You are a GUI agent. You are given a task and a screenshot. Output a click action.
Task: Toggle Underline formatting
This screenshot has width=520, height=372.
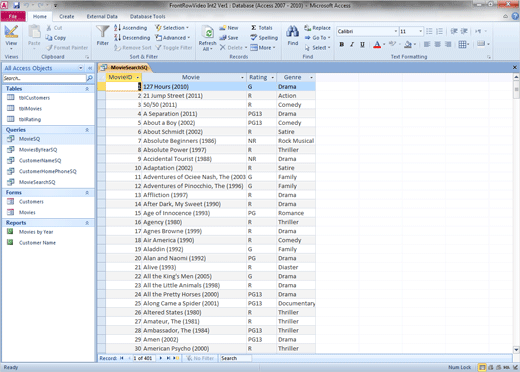[362, 44]
